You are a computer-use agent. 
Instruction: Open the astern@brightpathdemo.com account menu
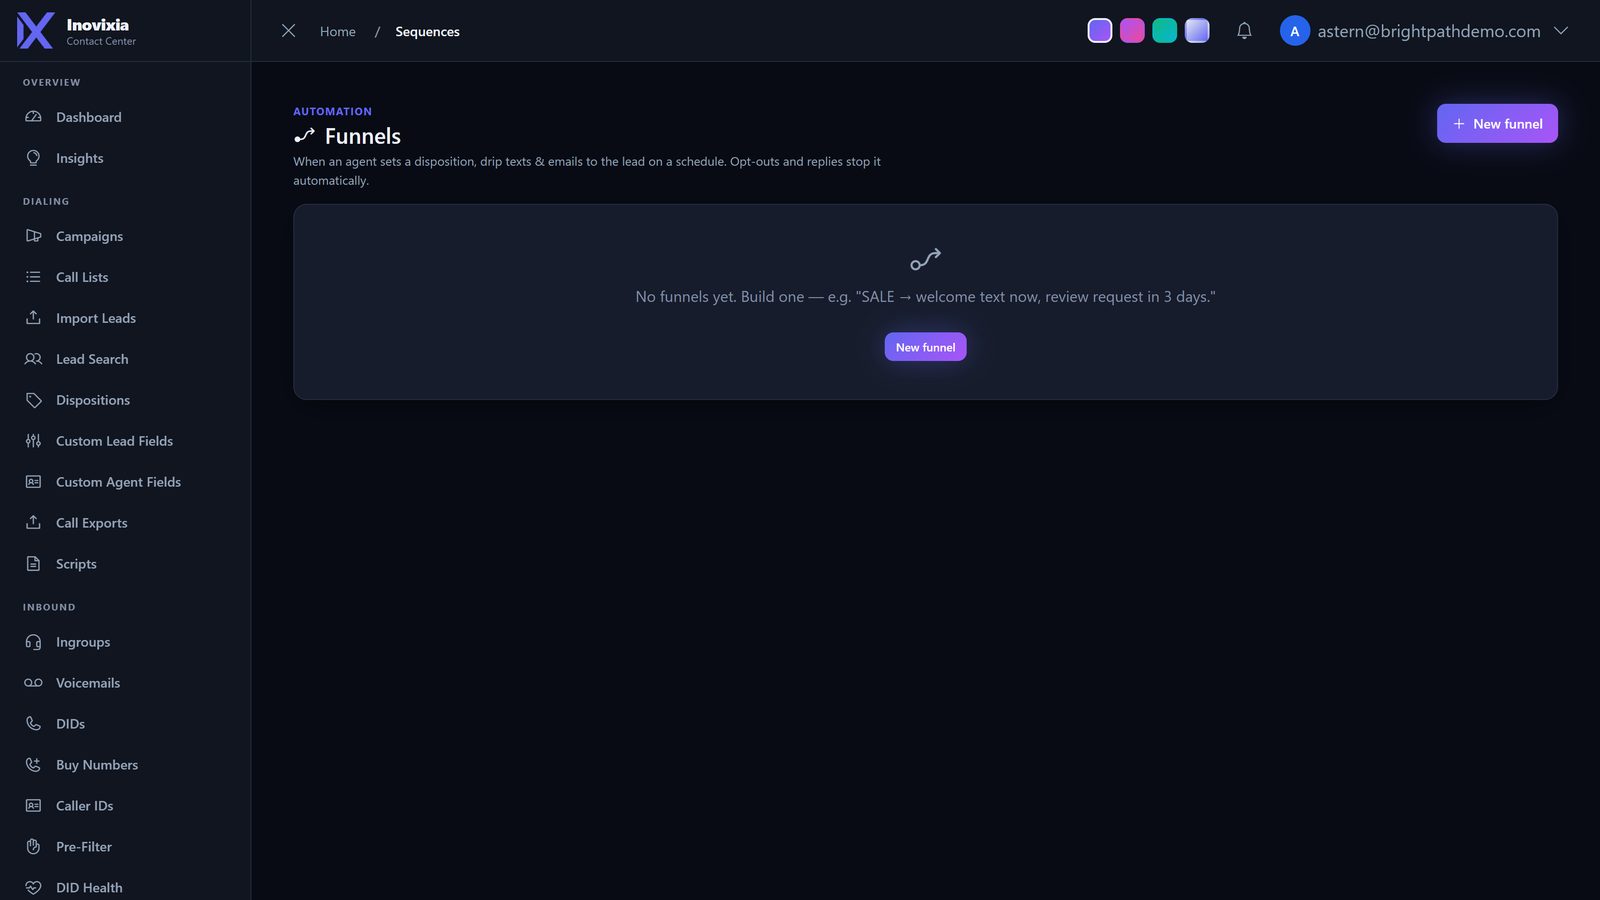point(1424,31)
